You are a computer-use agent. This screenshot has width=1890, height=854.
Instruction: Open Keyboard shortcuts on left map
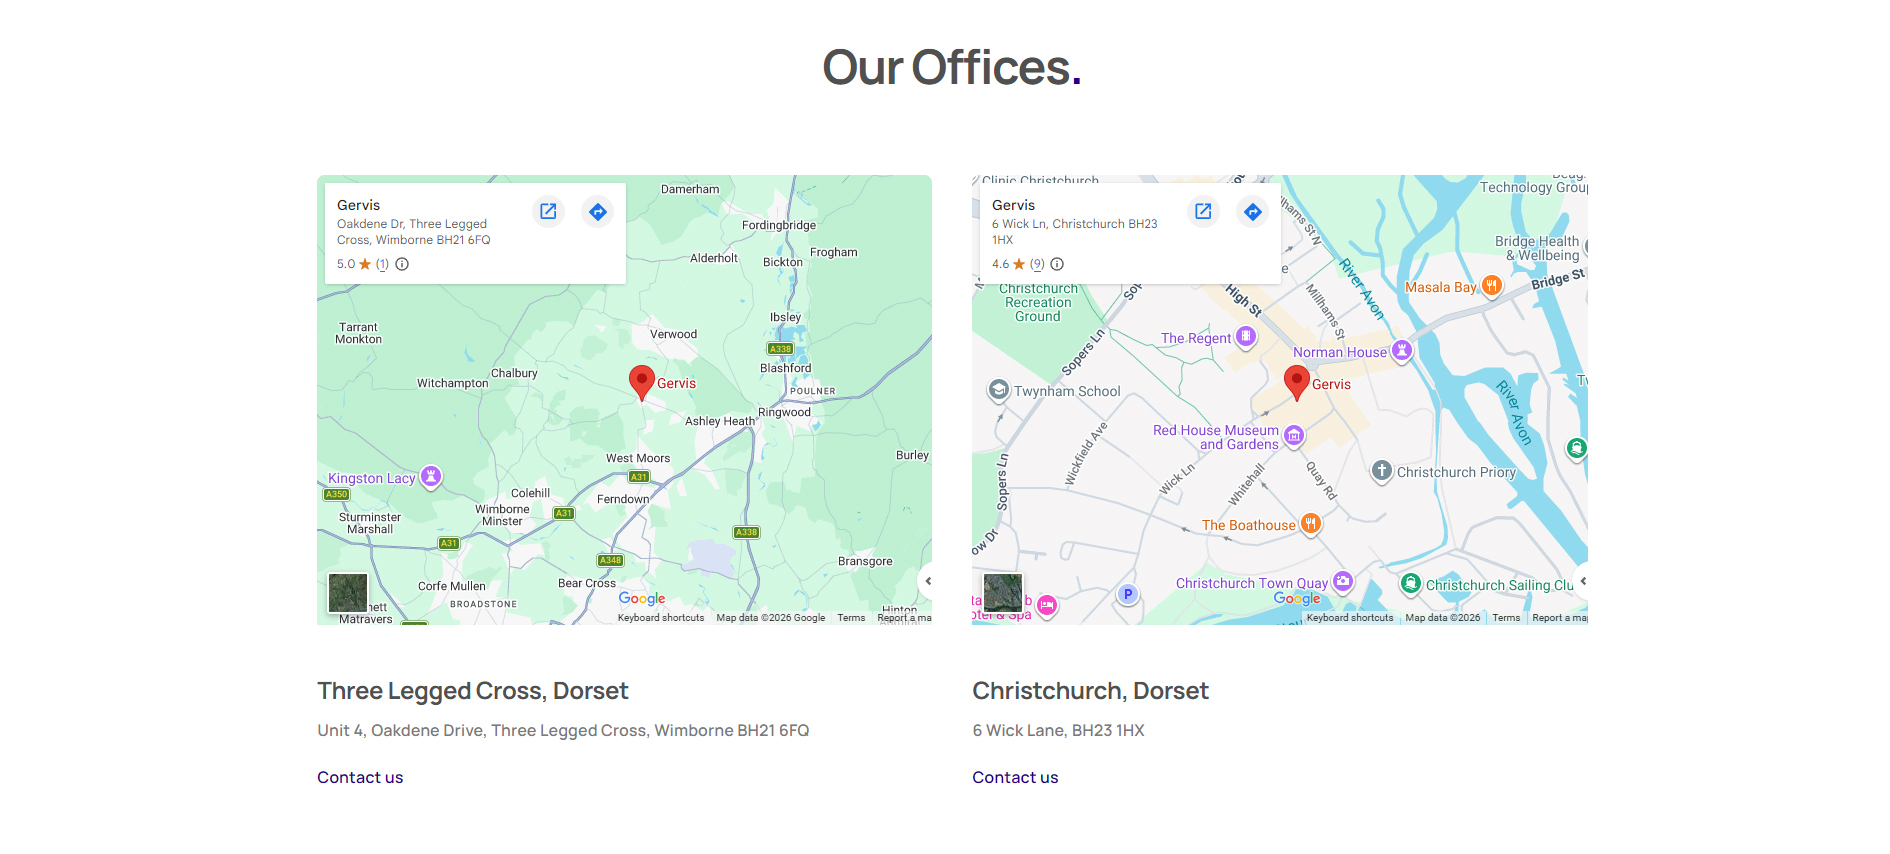point(660,618)
